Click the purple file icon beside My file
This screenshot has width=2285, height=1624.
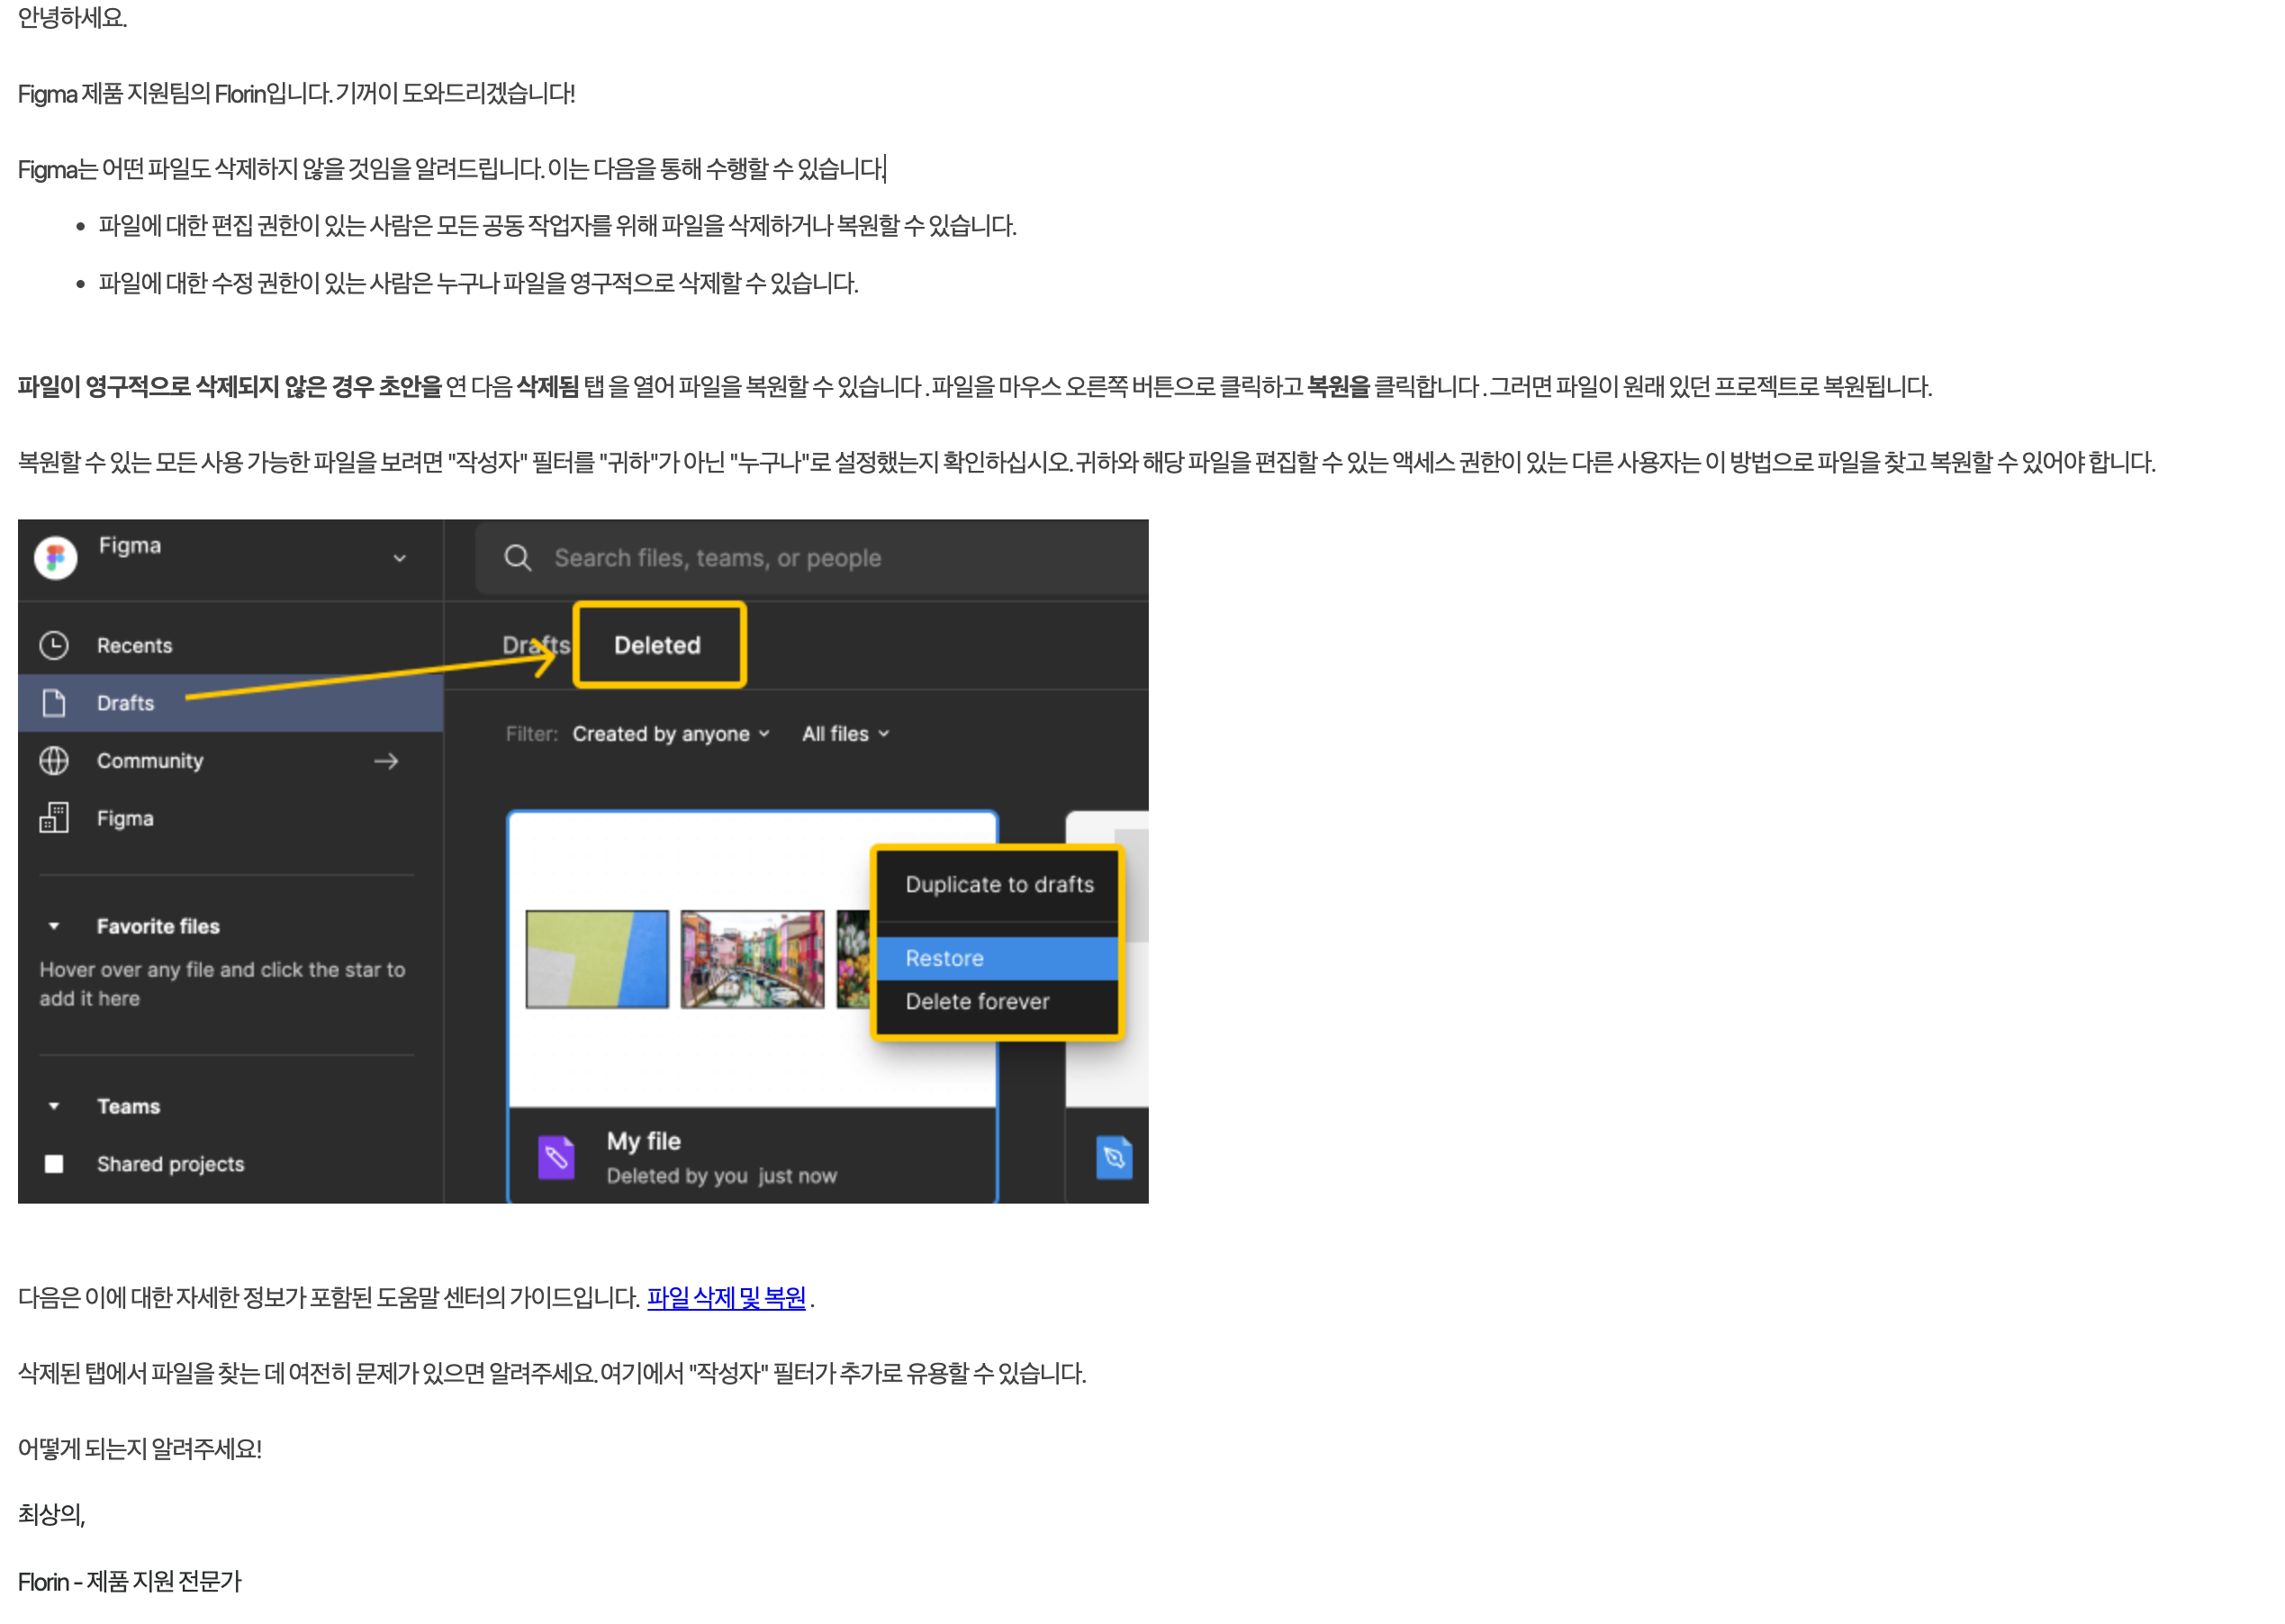[x=556, y=1157]
